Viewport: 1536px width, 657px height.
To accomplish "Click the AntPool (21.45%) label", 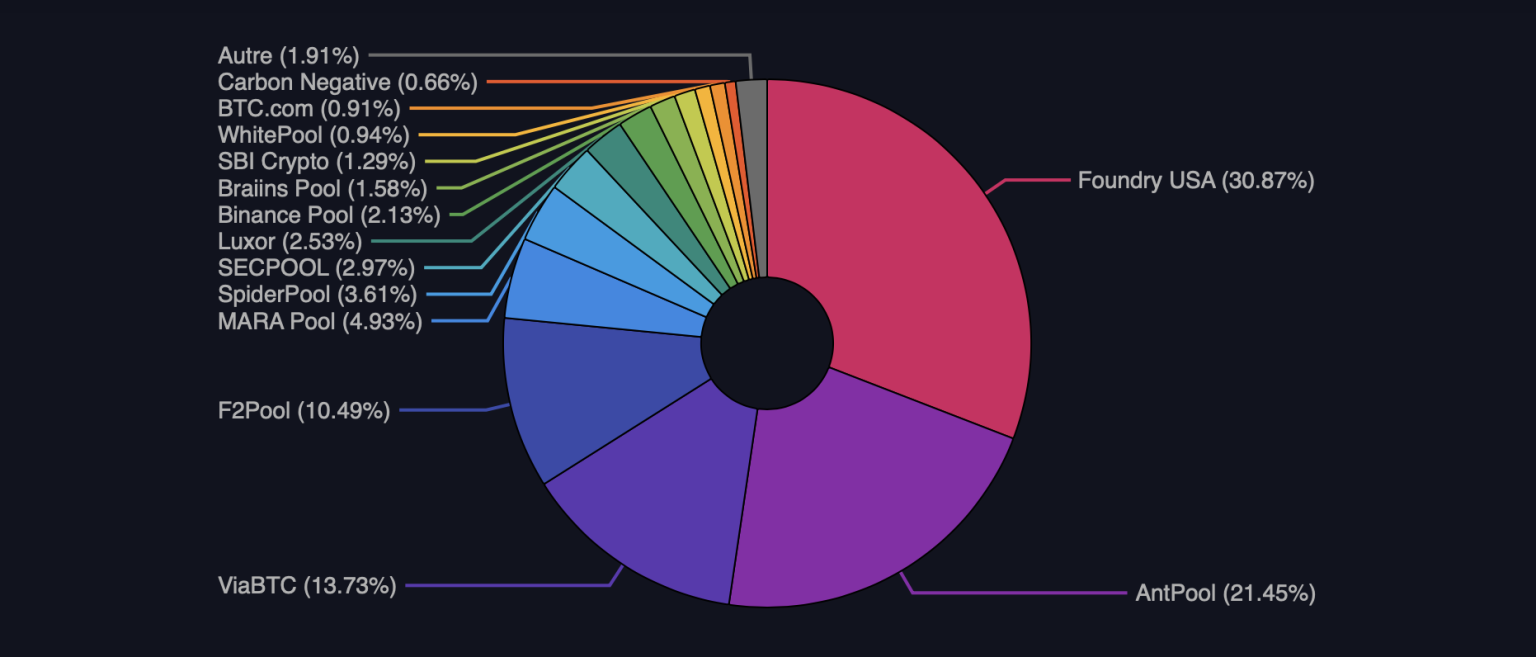I will (1225, 593).
